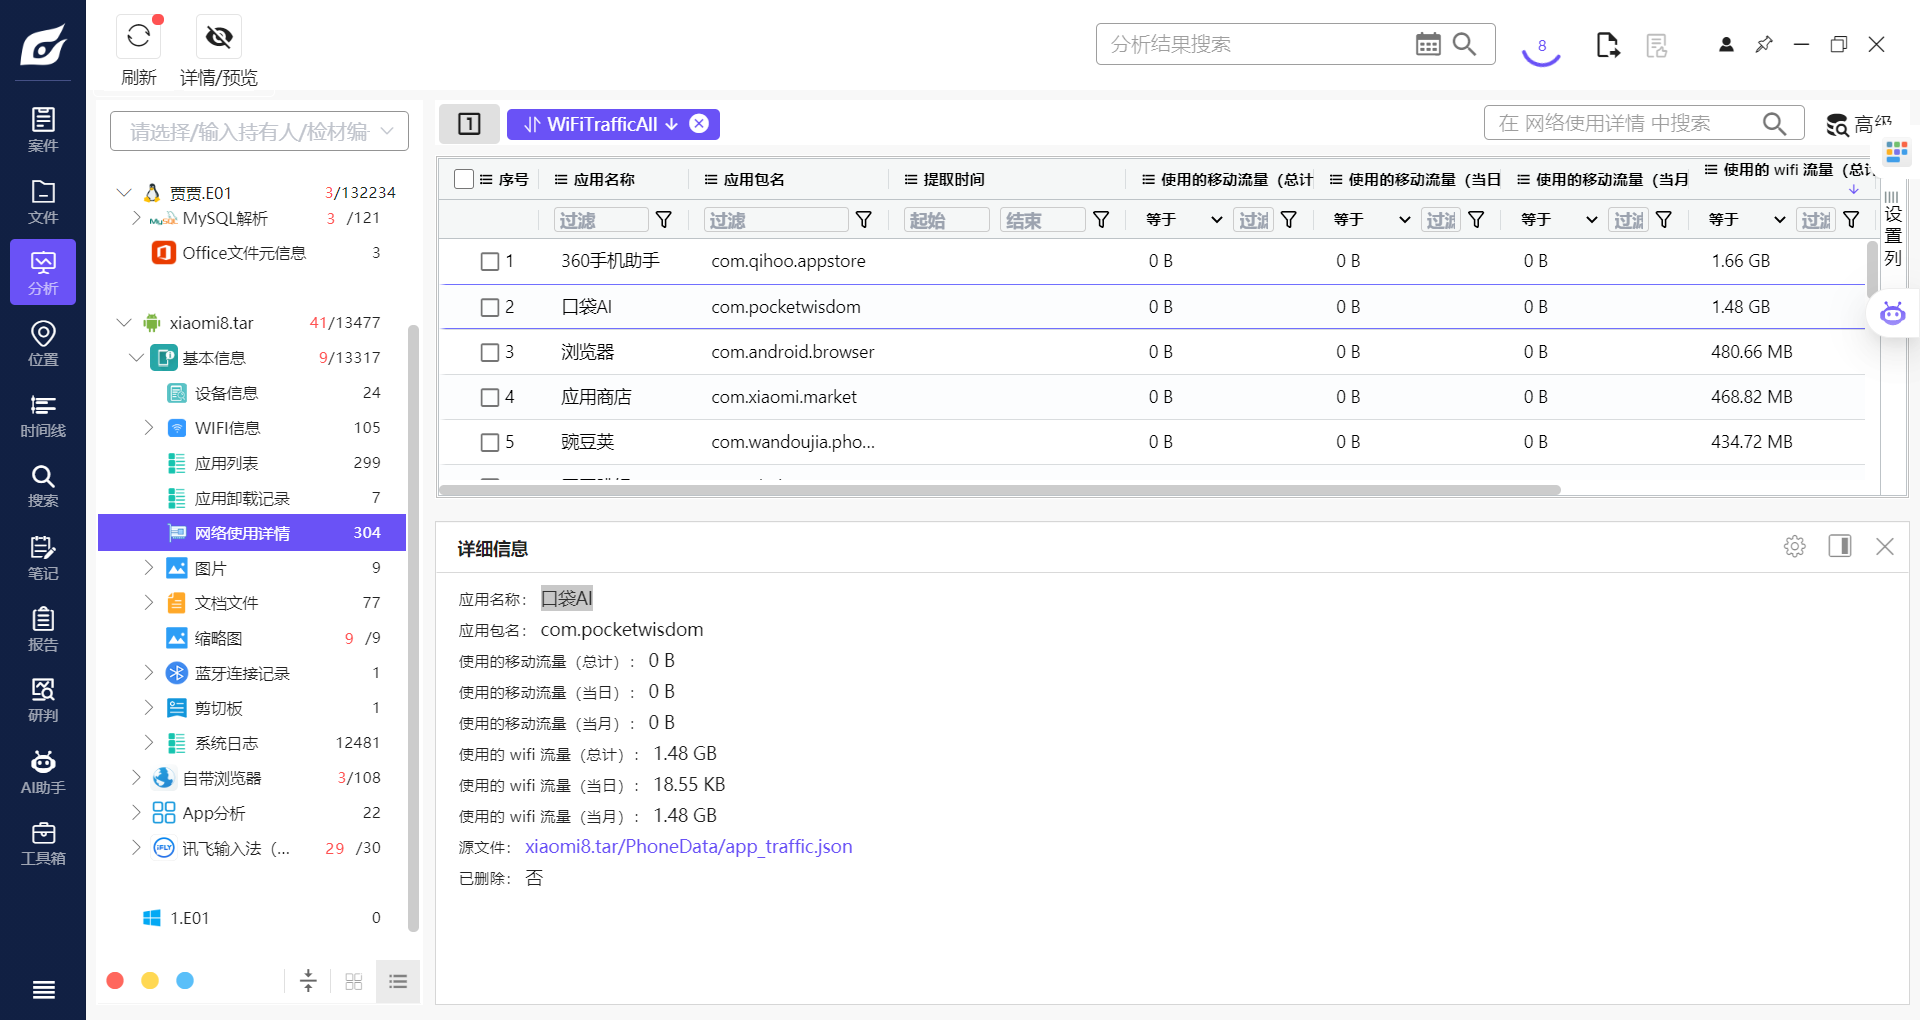Select 蓝牙连接记录 in the tree
The height and width of the screenshot is (1020, 1920).
pyautogui.click(x=252, y=673)
